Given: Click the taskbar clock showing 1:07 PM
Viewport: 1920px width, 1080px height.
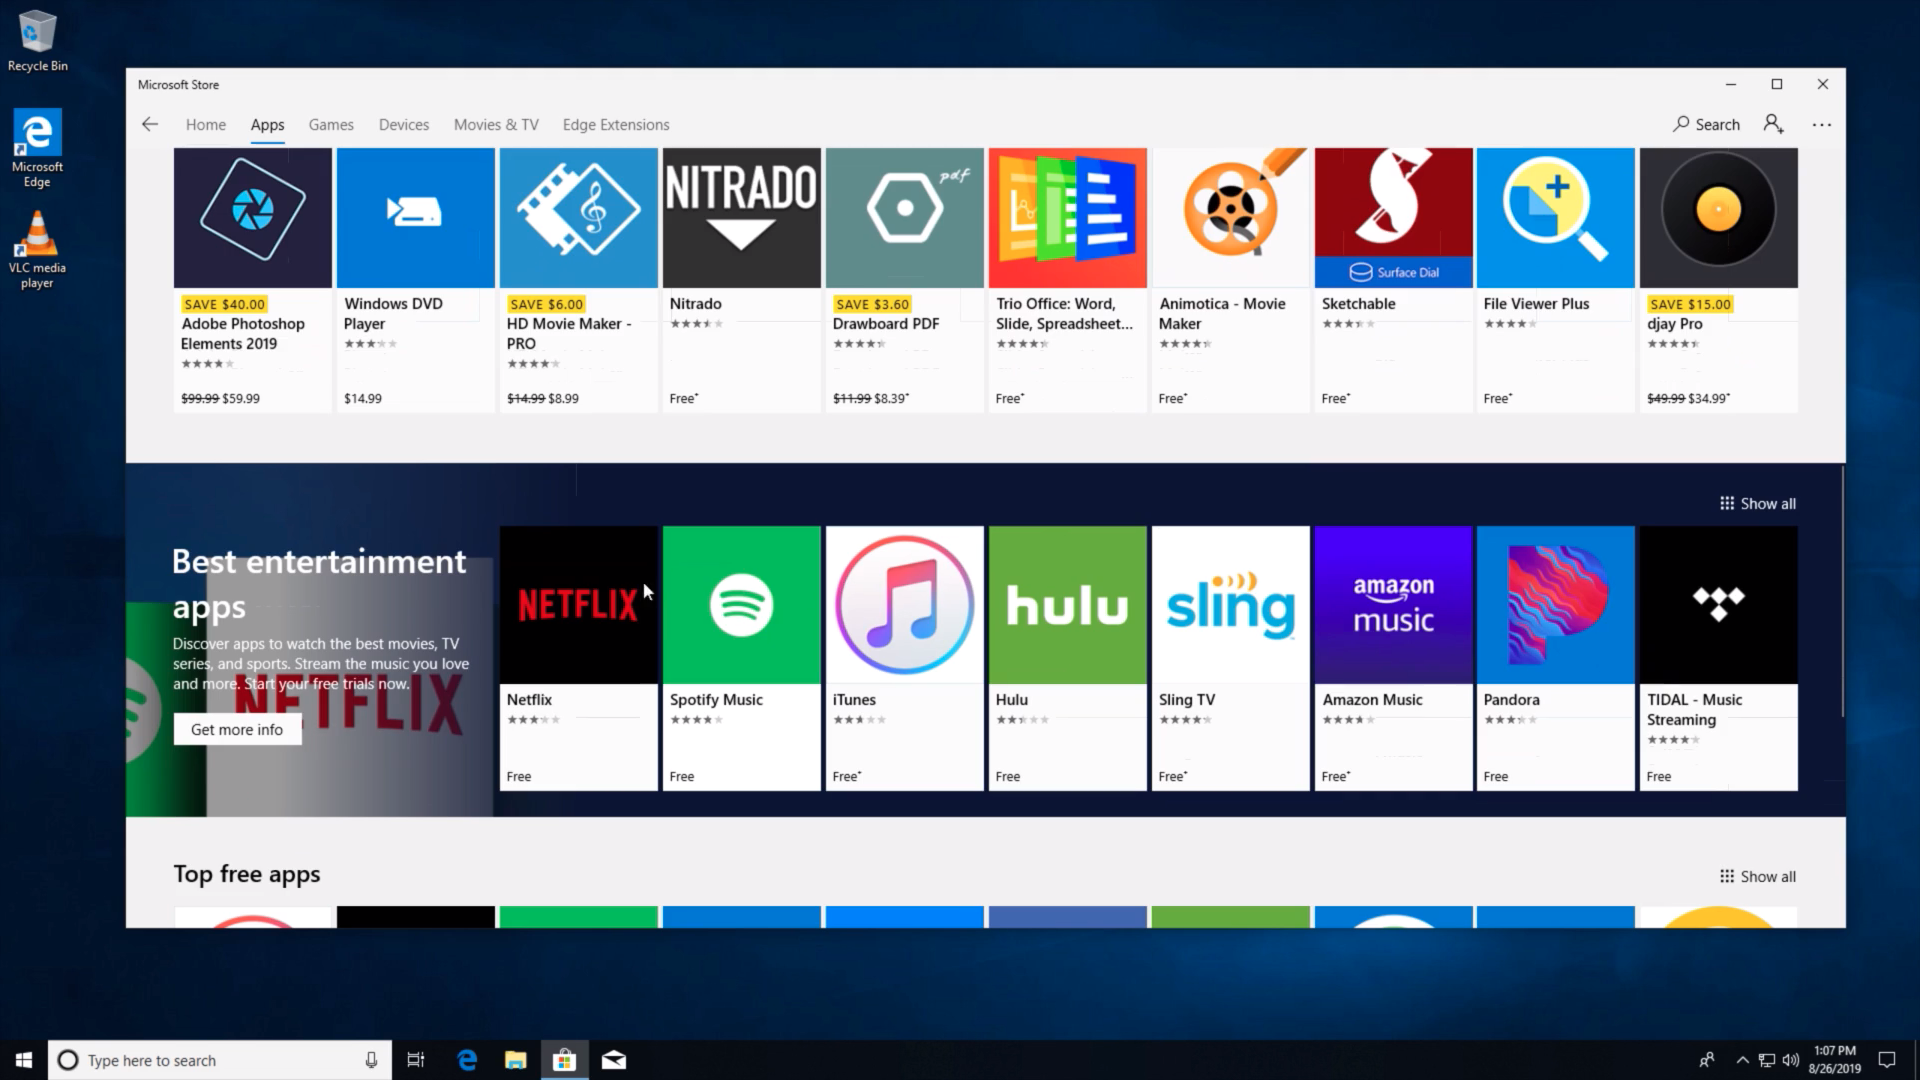Looking at the screenshot, I should coord(1834,1060).
